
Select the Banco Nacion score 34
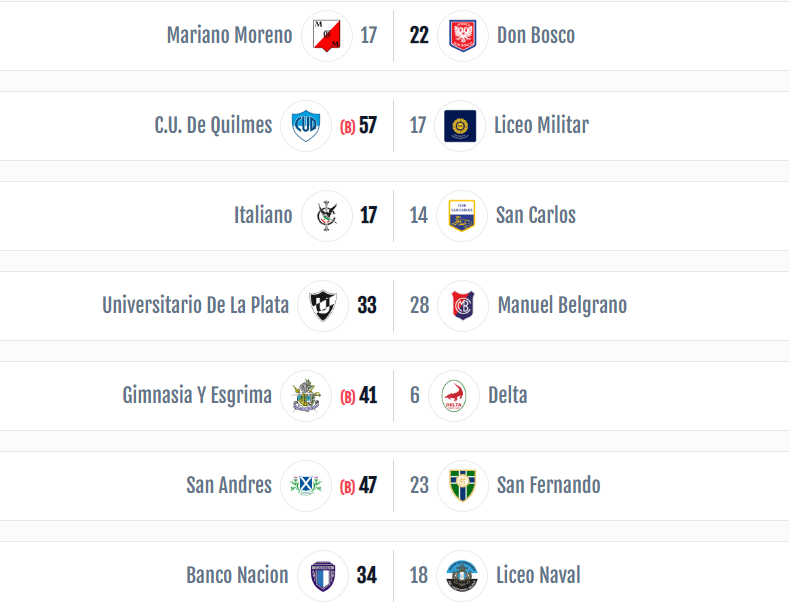tap(367, 576)
